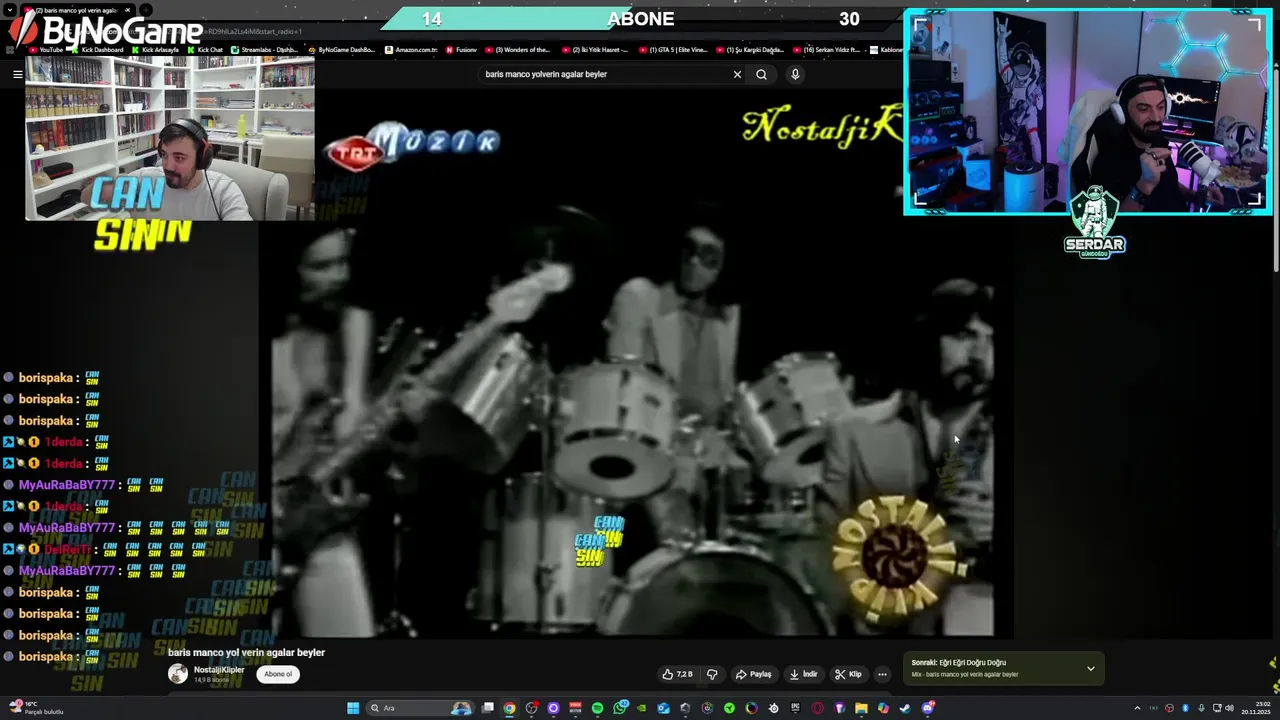Open Discord from the taskbar
This screenshot has width=1280, height=720.
927,708
